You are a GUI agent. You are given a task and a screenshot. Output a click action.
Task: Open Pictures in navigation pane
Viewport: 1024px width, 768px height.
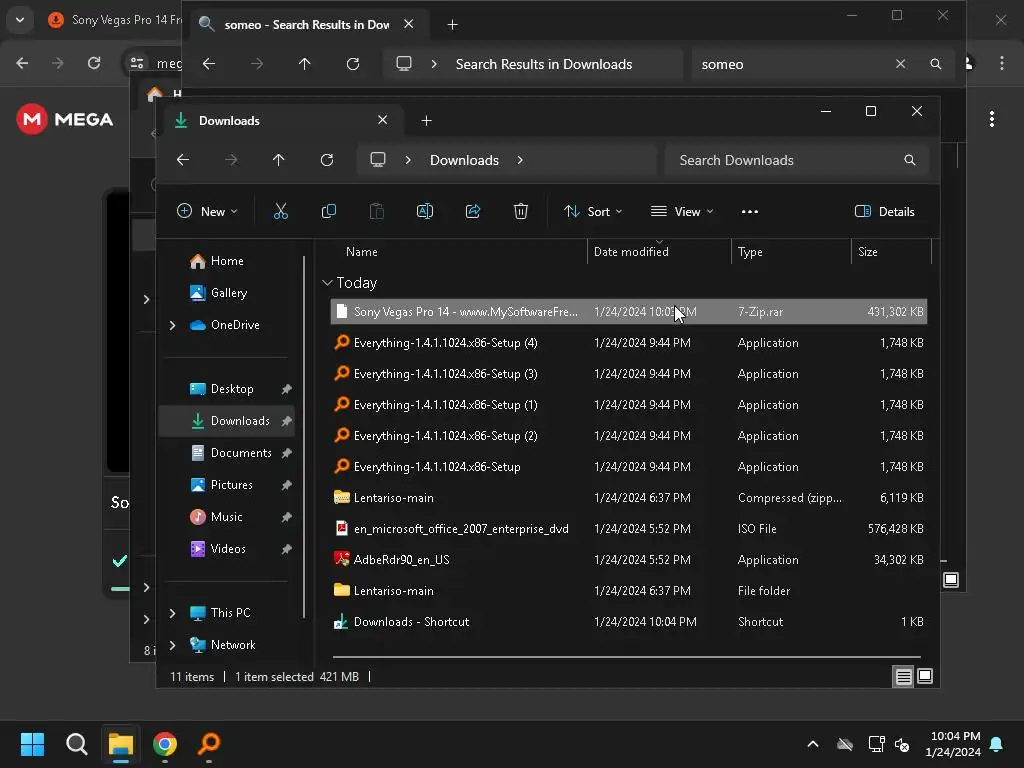[231, 485]
